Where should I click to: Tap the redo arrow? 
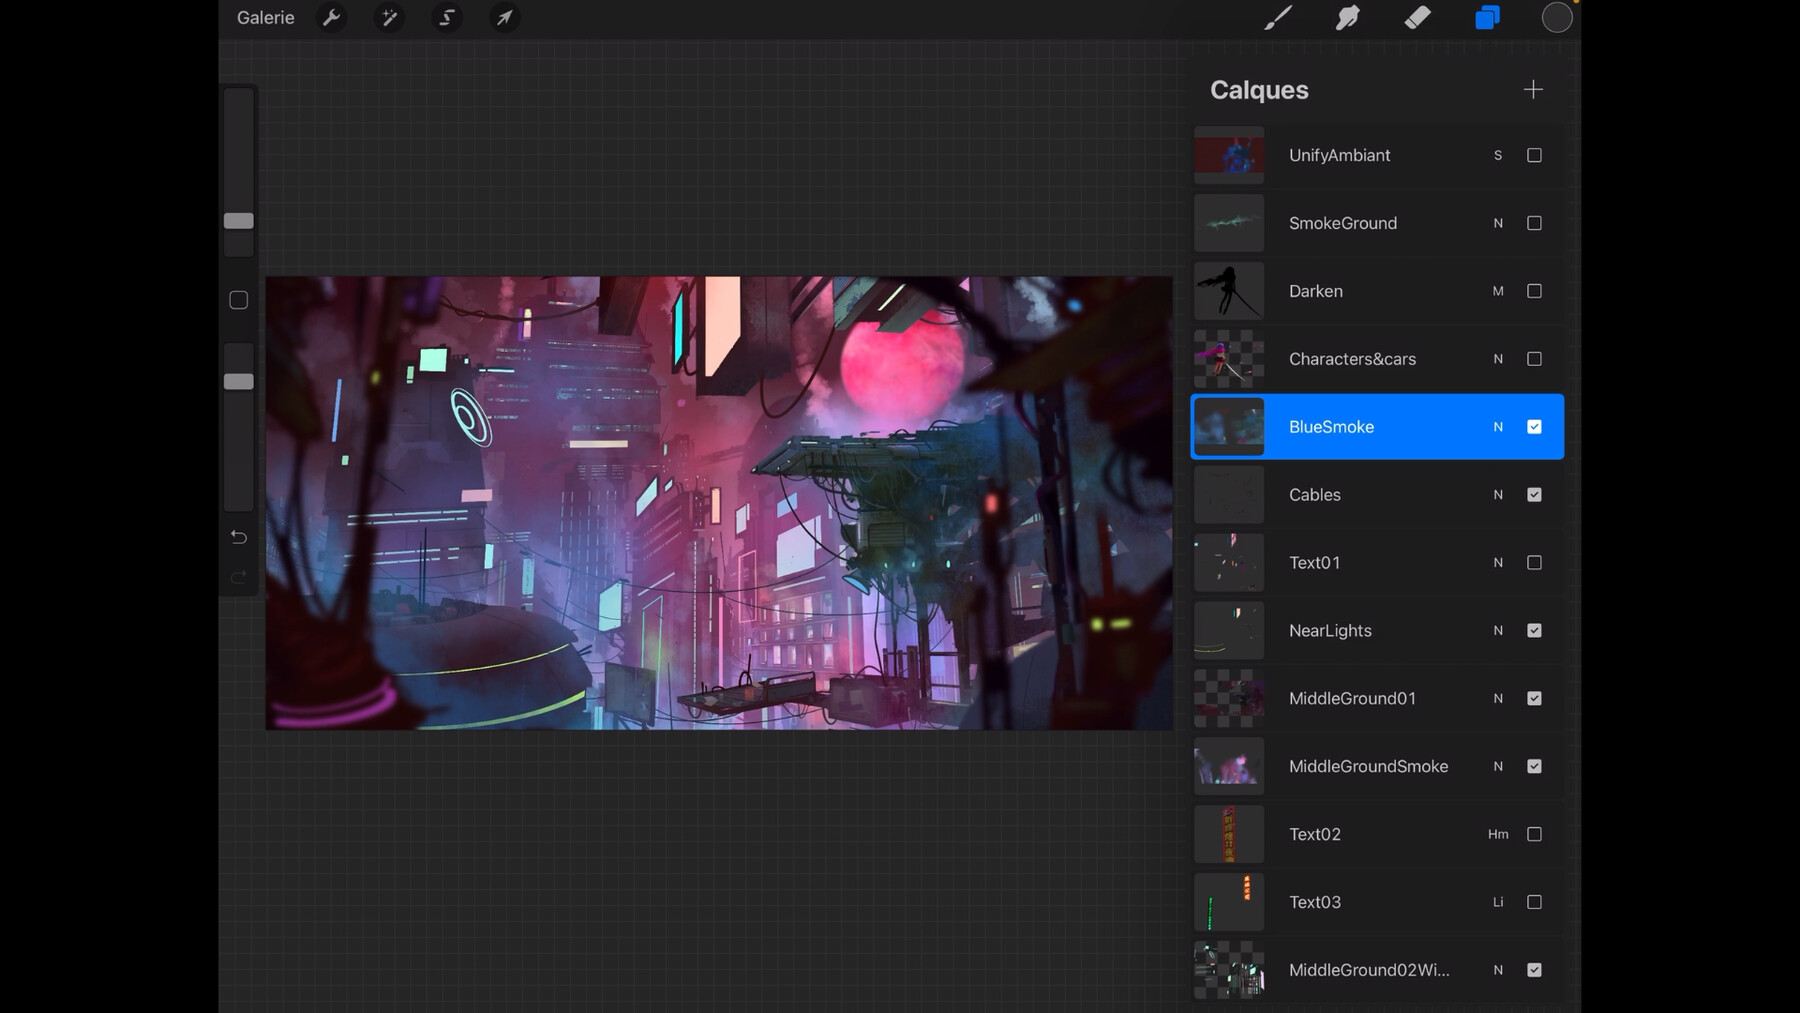(239, 577)
